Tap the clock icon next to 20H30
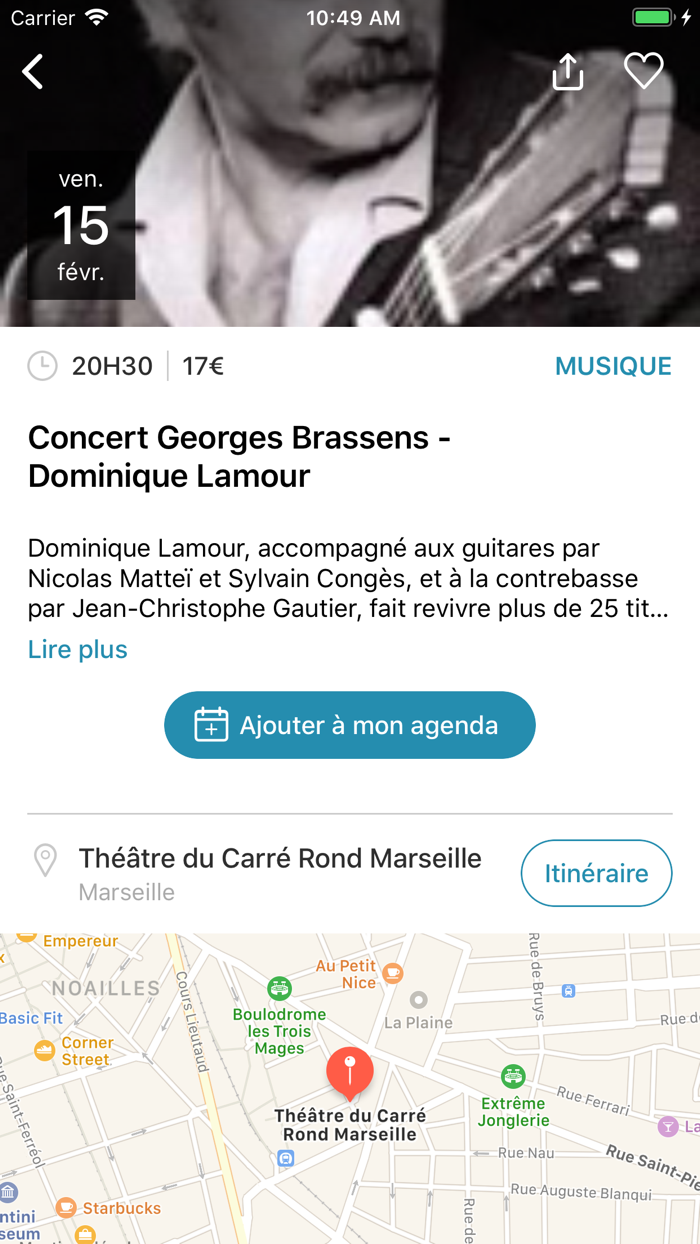700x1244 pixels. (x=41, y=366)
